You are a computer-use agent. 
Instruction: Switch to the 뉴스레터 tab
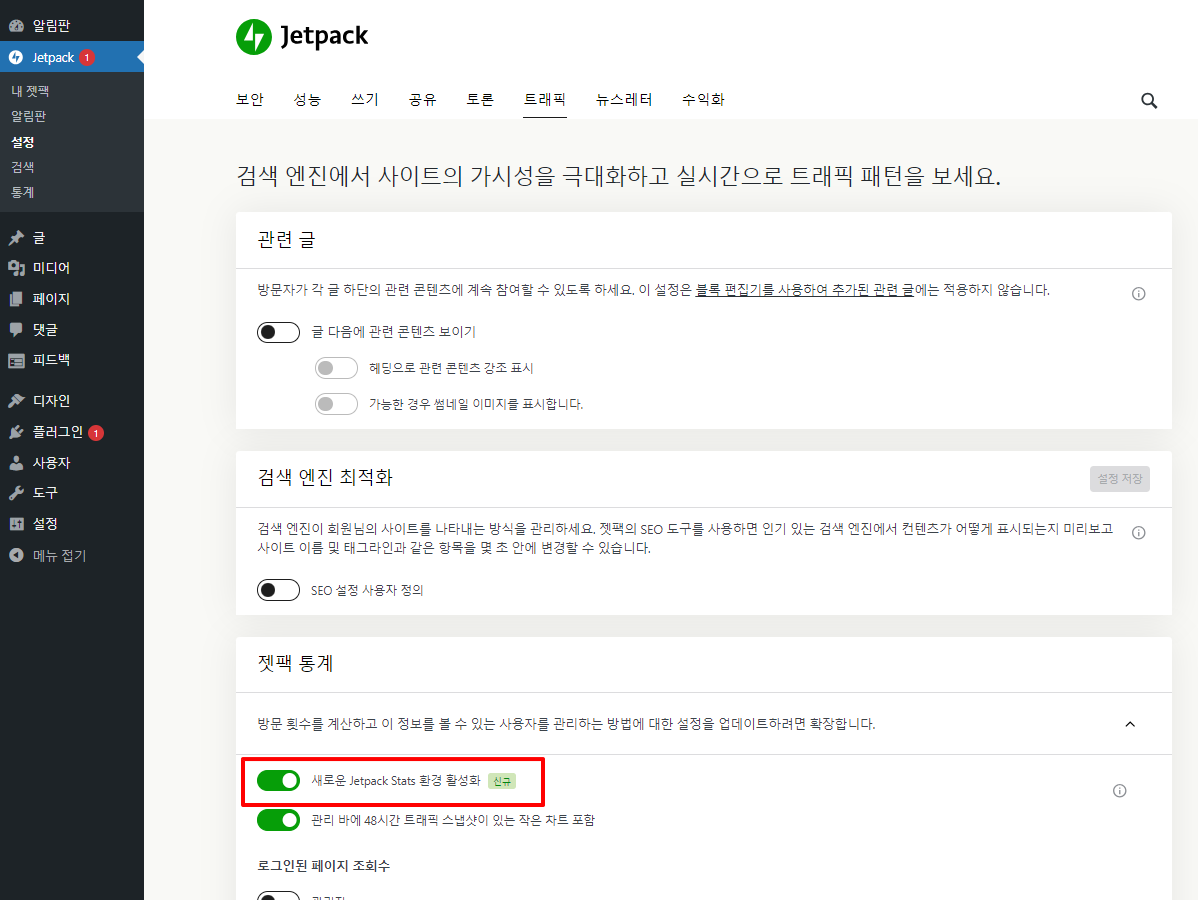pos(624,99)
